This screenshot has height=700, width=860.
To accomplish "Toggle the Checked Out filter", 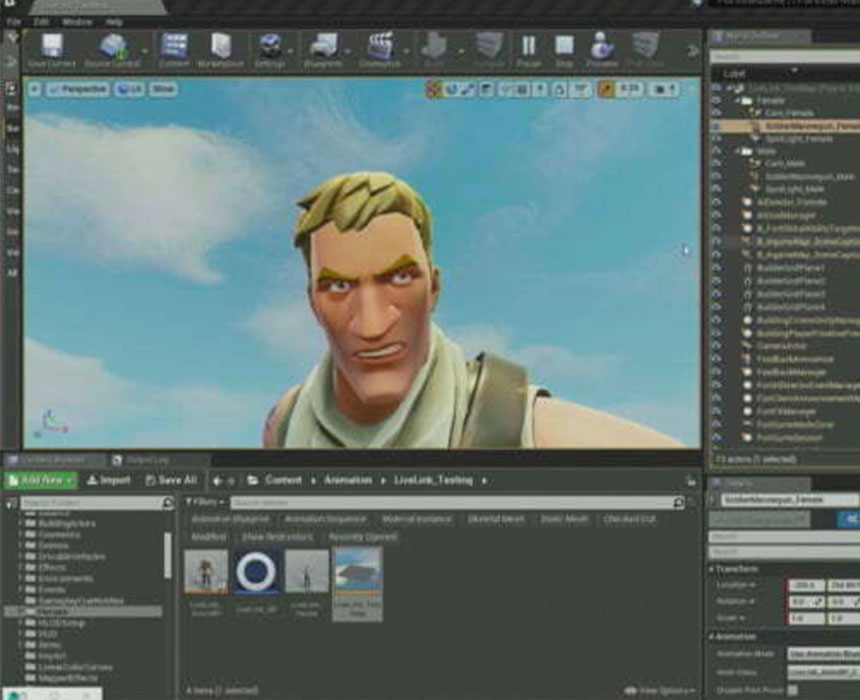I will point(629,519).
